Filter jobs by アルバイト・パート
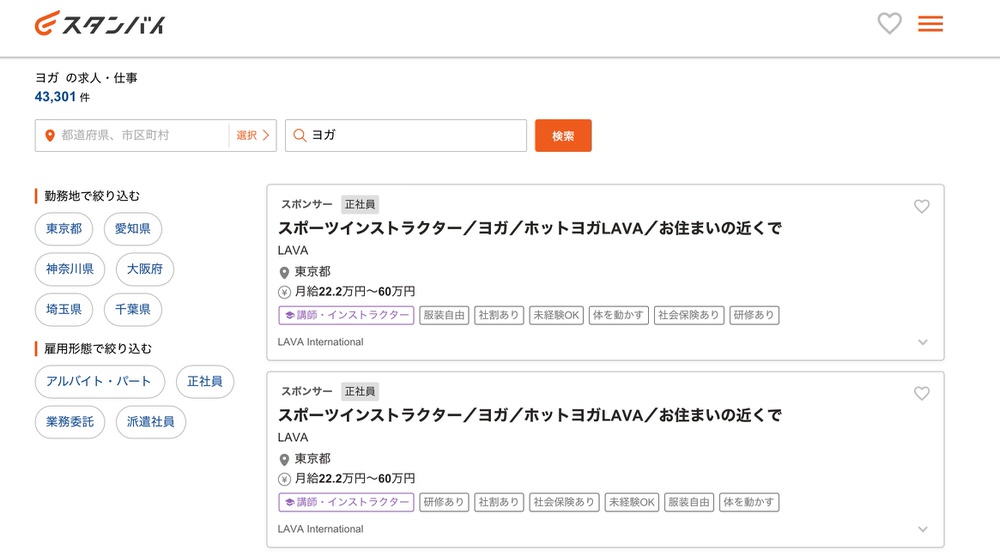 click(x=98, y=382)
